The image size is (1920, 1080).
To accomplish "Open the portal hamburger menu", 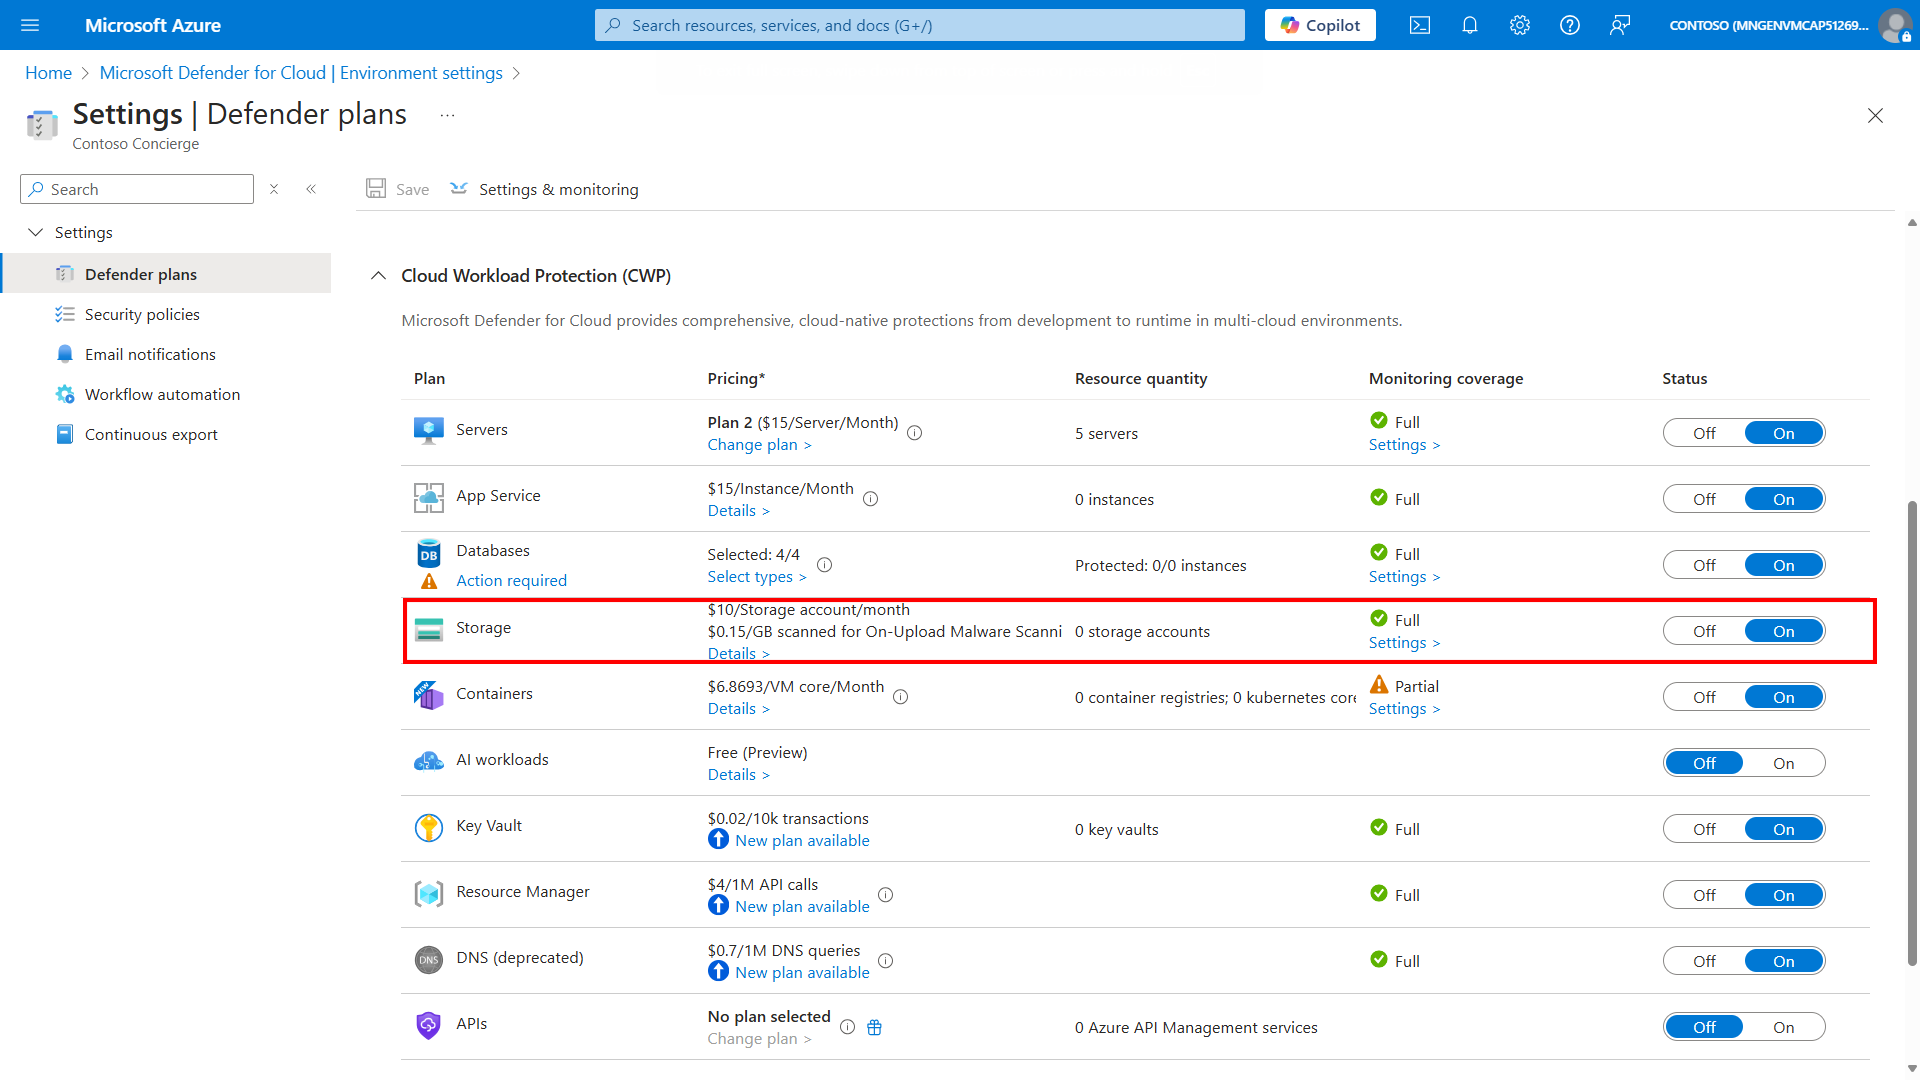I will (x=30, y=25).
